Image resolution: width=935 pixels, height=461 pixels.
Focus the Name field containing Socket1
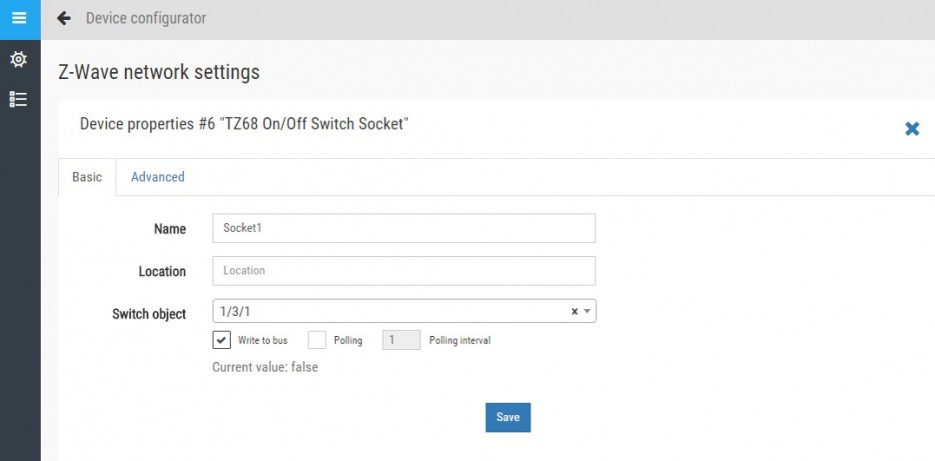404,228
